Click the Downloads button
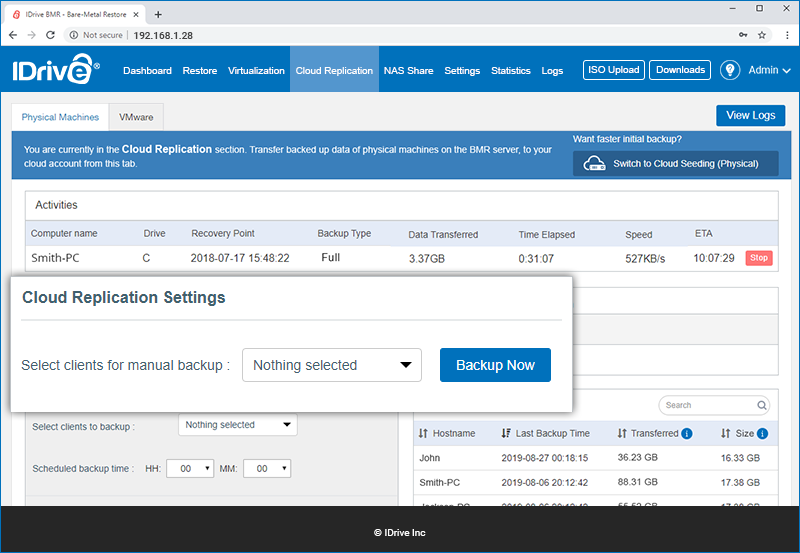The height and width of the screenshot is (553, 800). pos(680,70)
